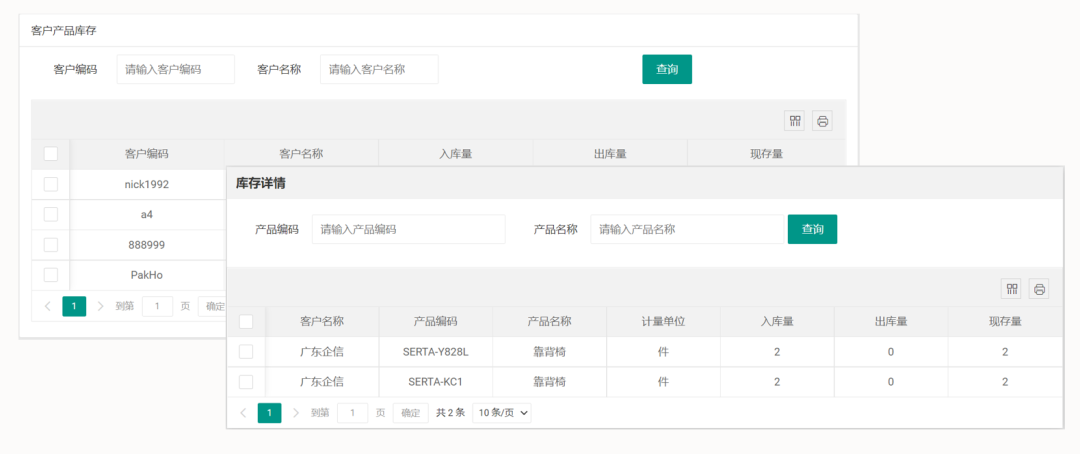Click print icon in 库存详情 table toolbar
The height and width of the screenshot is (454, 1080).
(x=1039, y=289)
